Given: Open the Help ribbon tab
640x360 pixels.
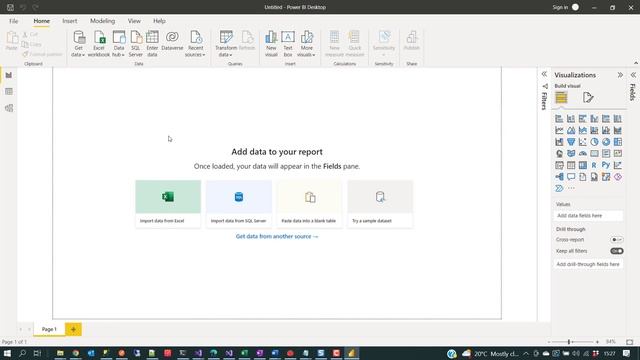Looking at the screenshot, I should coord(159,21).
